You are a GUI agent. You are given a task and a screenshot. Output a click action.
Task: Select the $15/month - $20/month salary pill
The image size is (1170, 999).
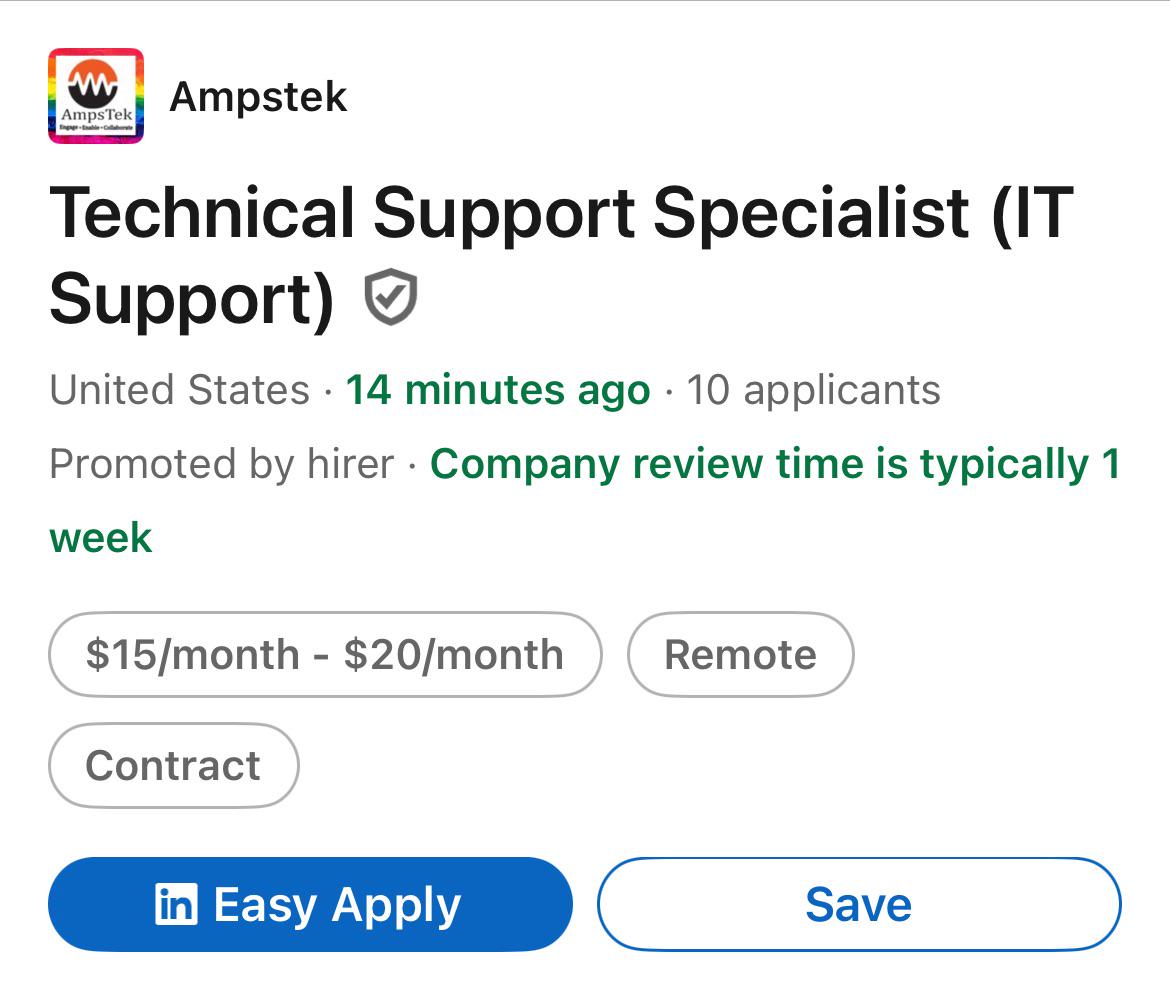pos(325,654)
